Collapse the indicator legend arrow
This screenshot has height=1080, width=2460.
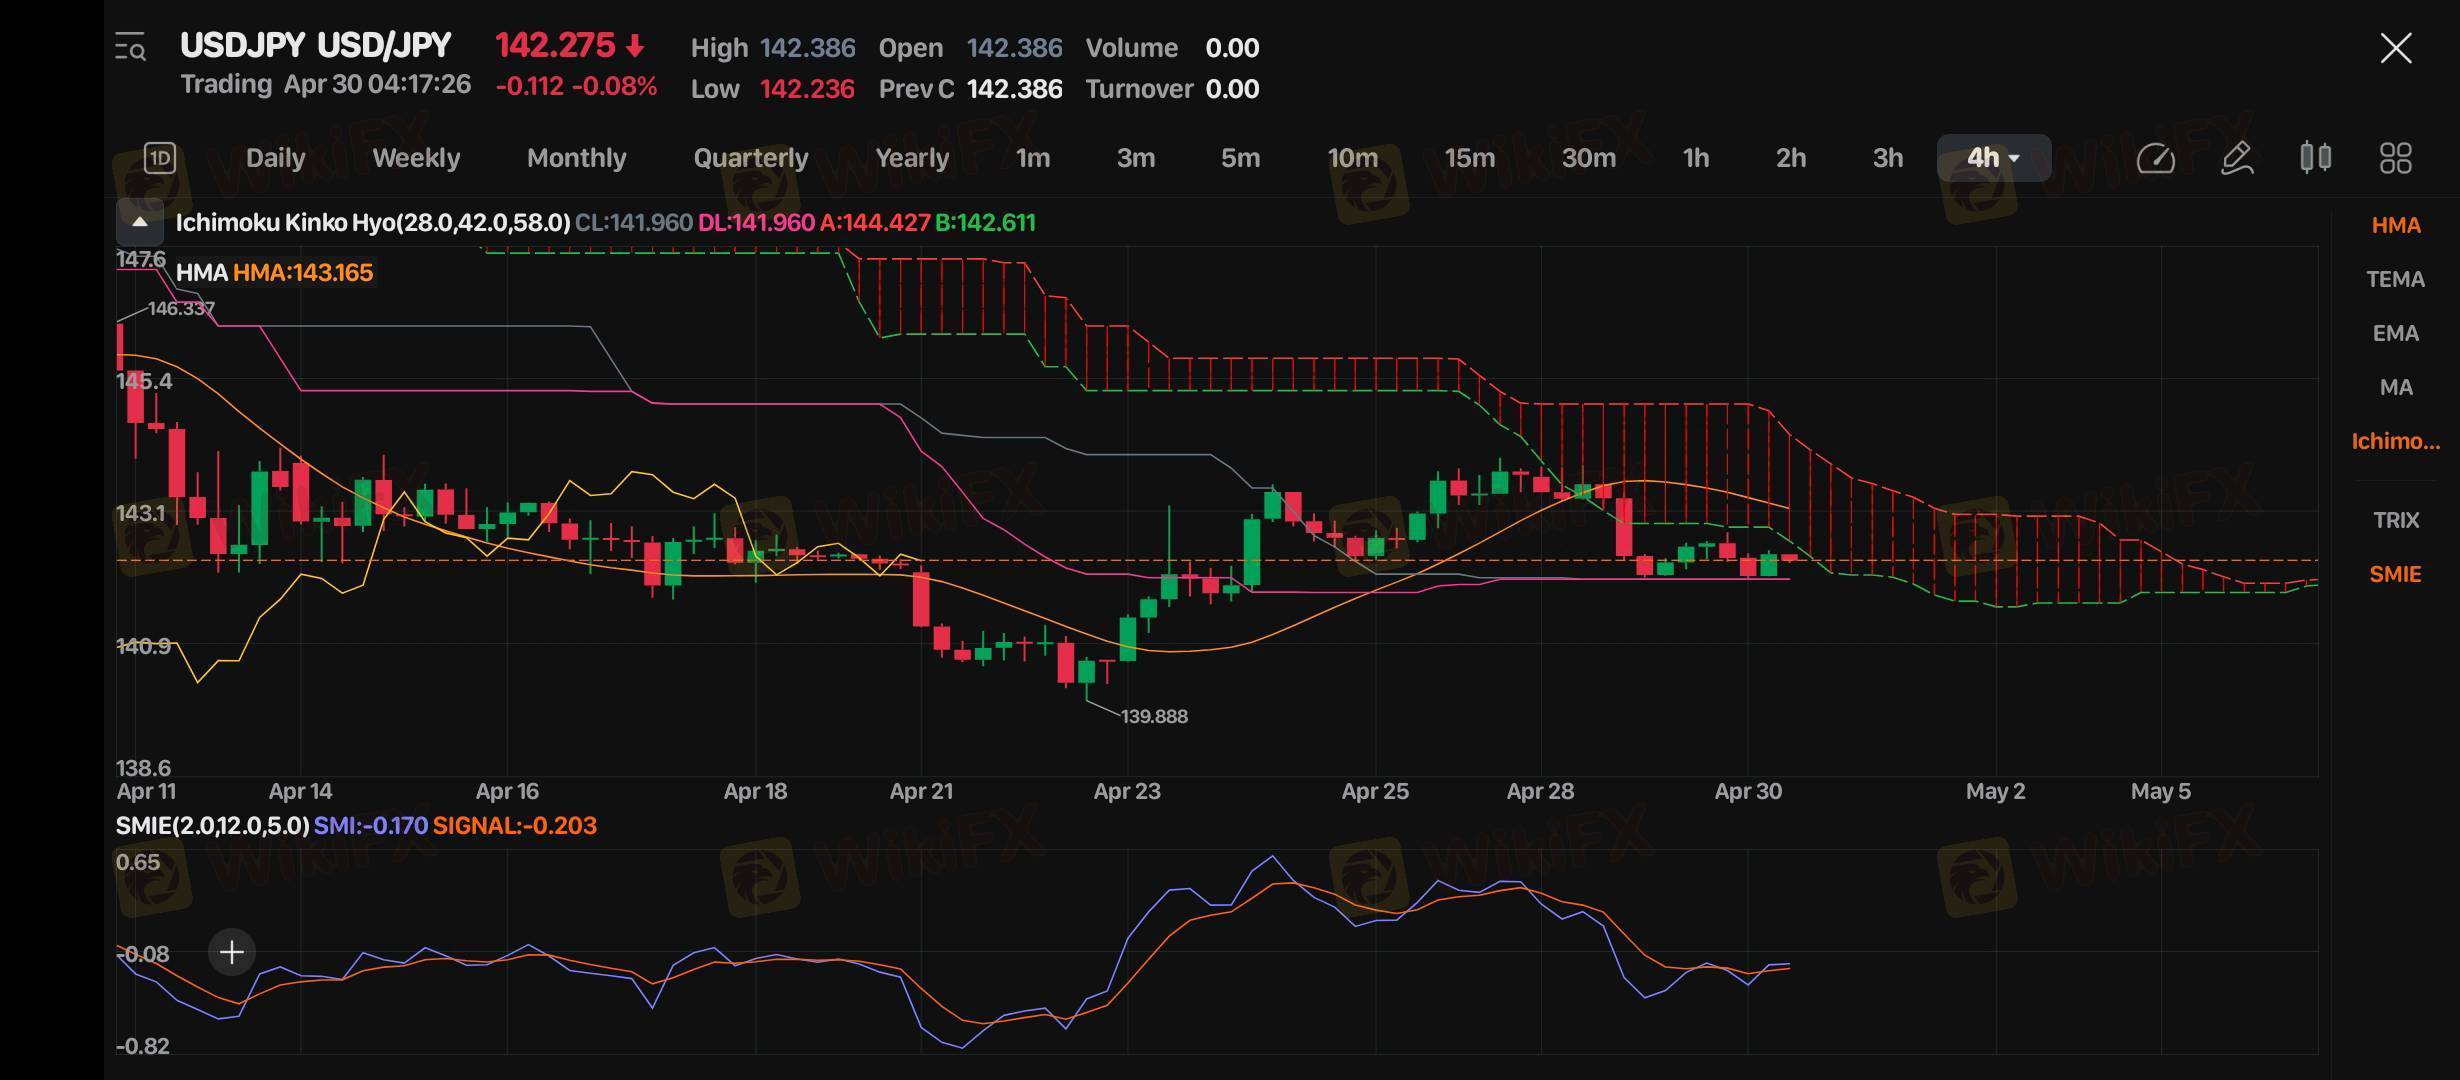(140, 222)
